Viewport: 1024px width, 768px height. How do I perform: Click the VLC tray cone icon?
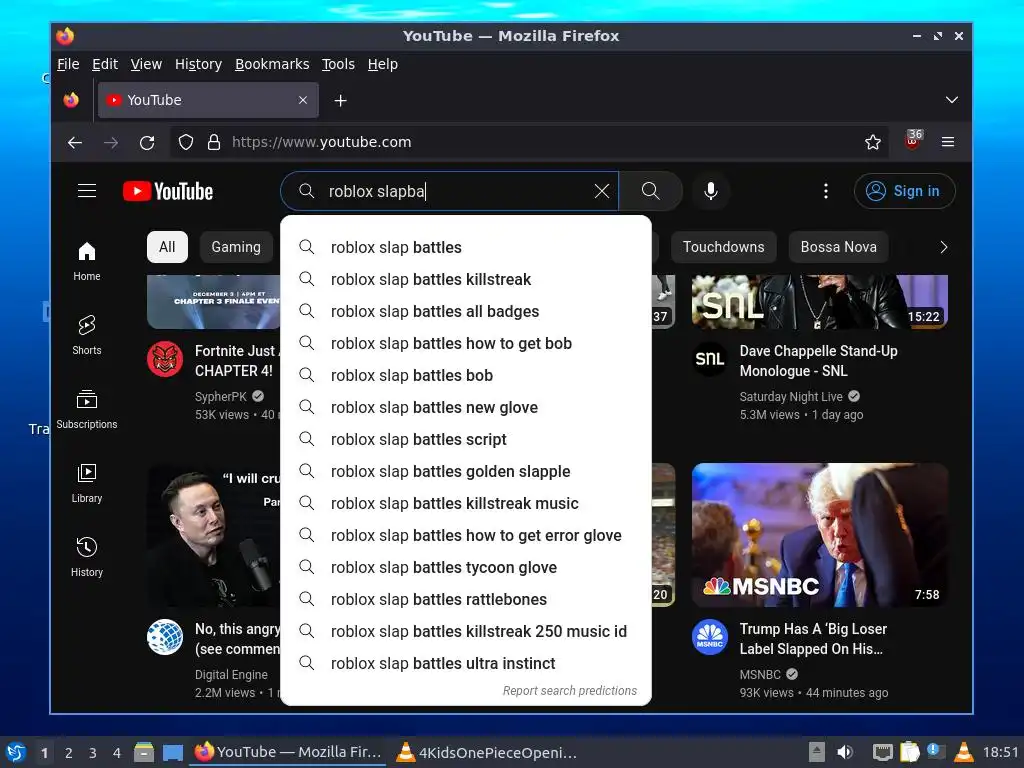tap(963, 752)
